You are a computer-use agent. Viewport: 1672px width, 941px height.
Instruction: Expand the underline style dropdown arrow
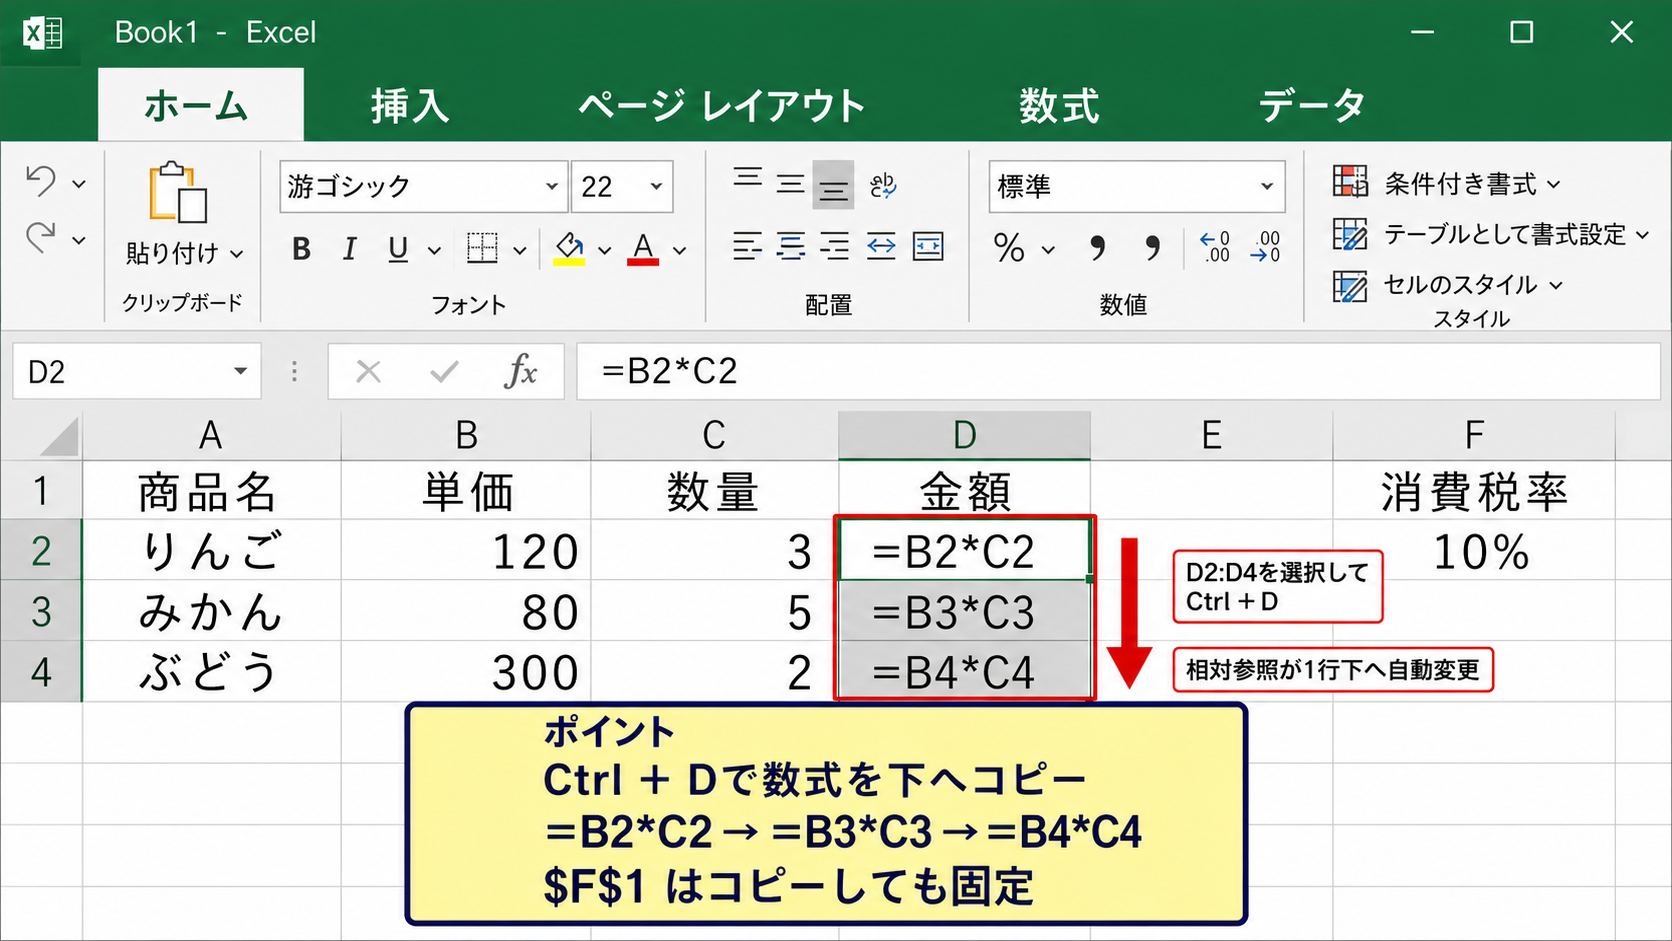tap(434, 250)
